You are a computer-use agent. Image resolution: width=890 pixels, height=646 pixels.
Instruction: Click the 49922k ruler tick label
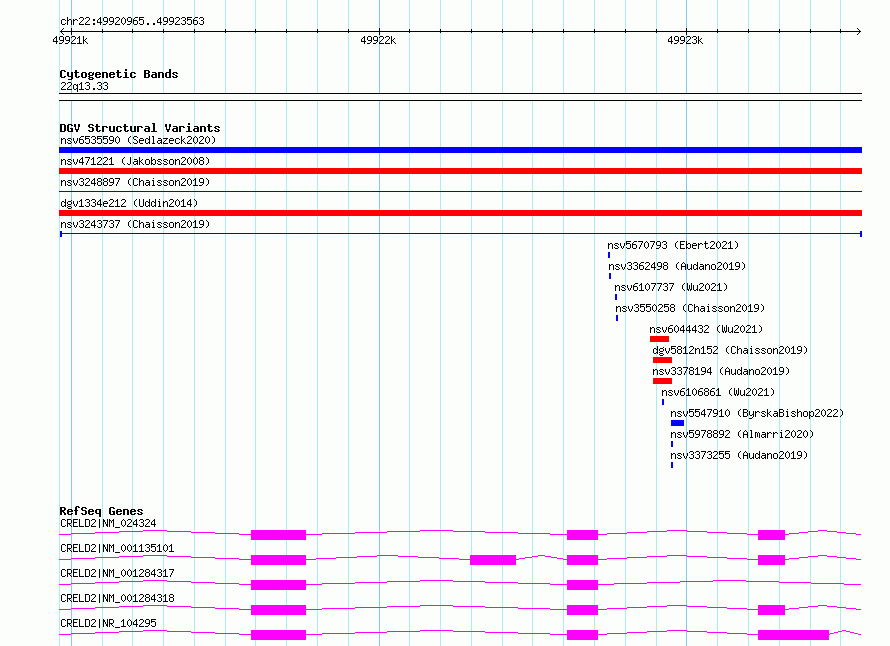click(x=378, y=40)
